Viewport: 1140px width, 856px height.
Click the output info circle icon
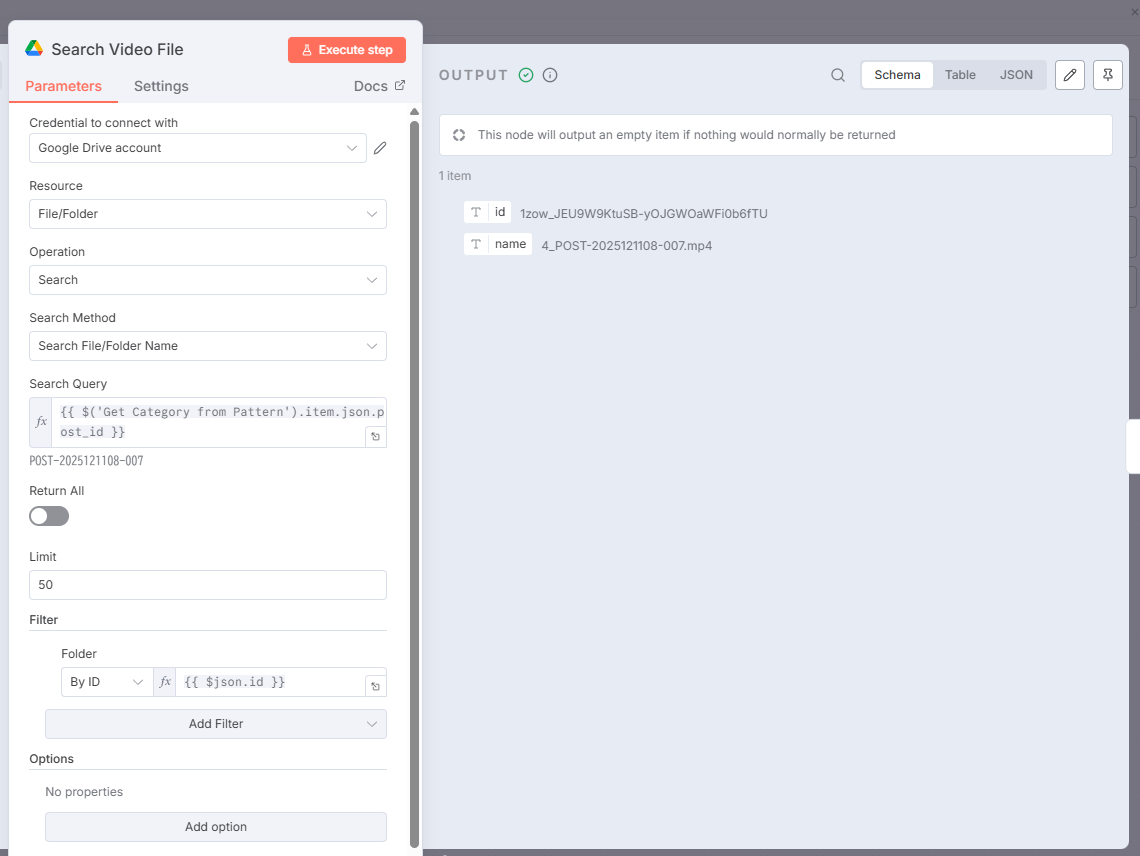click(550, 75)
